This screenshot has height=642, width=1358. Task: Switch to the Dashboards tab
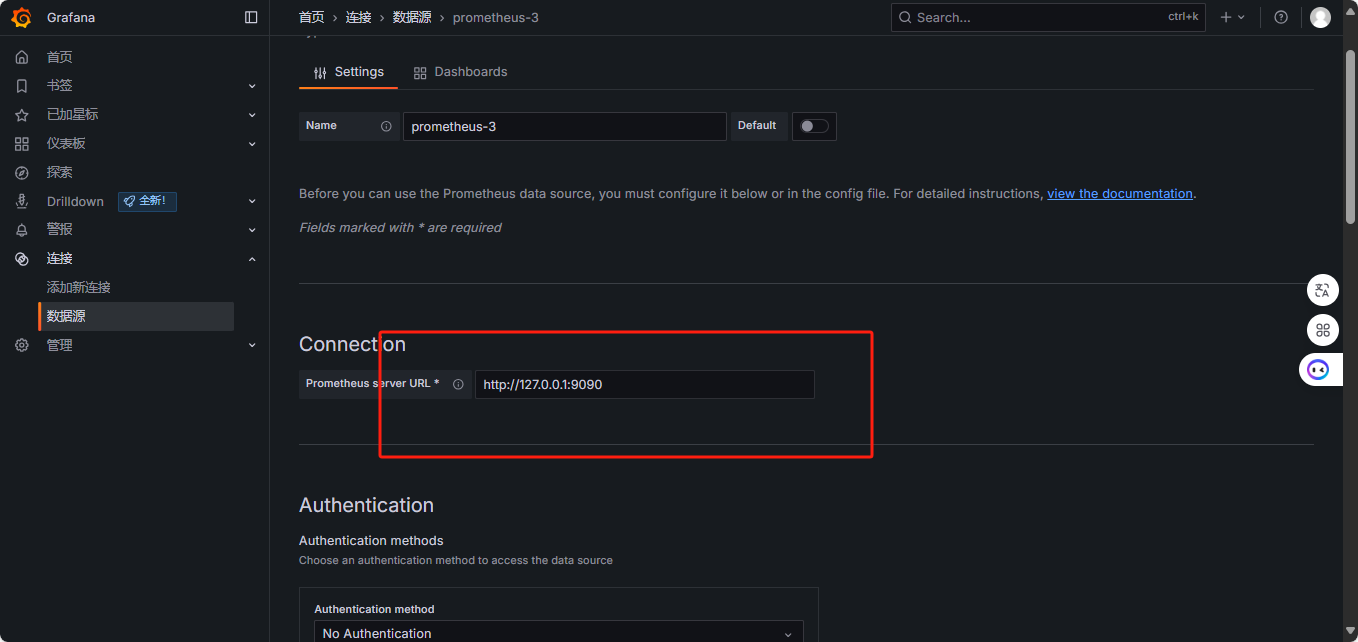coord(460,72)
